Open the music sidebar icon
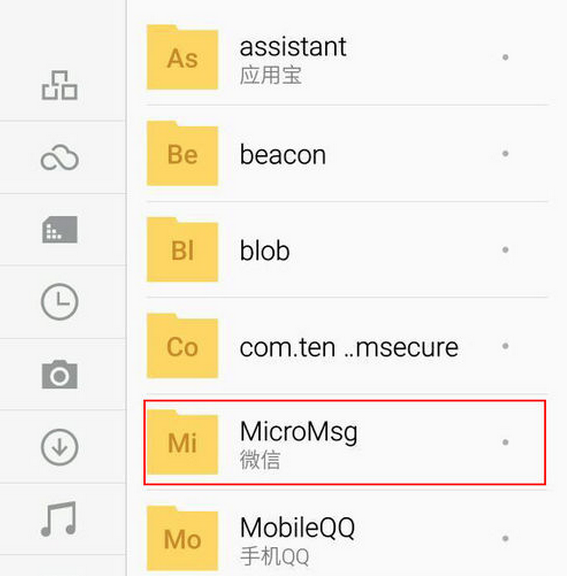This screenshot has width=567, height=576. coord(59,519)
